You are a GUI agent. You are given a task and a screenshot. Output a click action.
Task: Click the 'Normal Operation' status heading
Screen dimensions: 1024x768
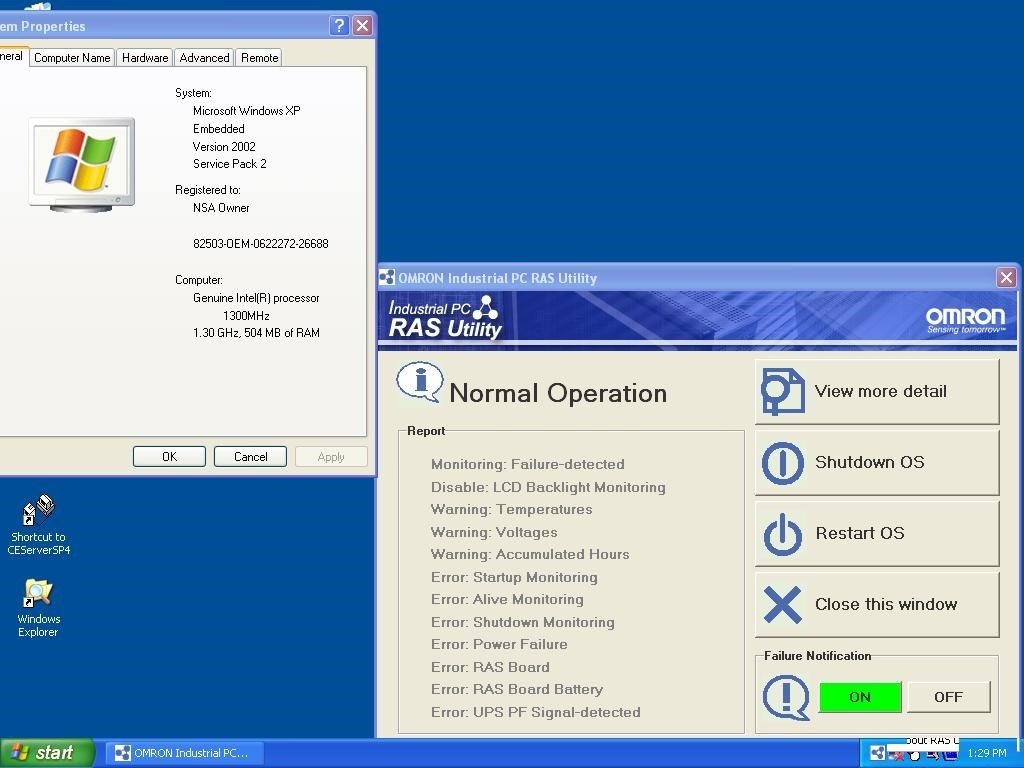(x=558, y=393)
